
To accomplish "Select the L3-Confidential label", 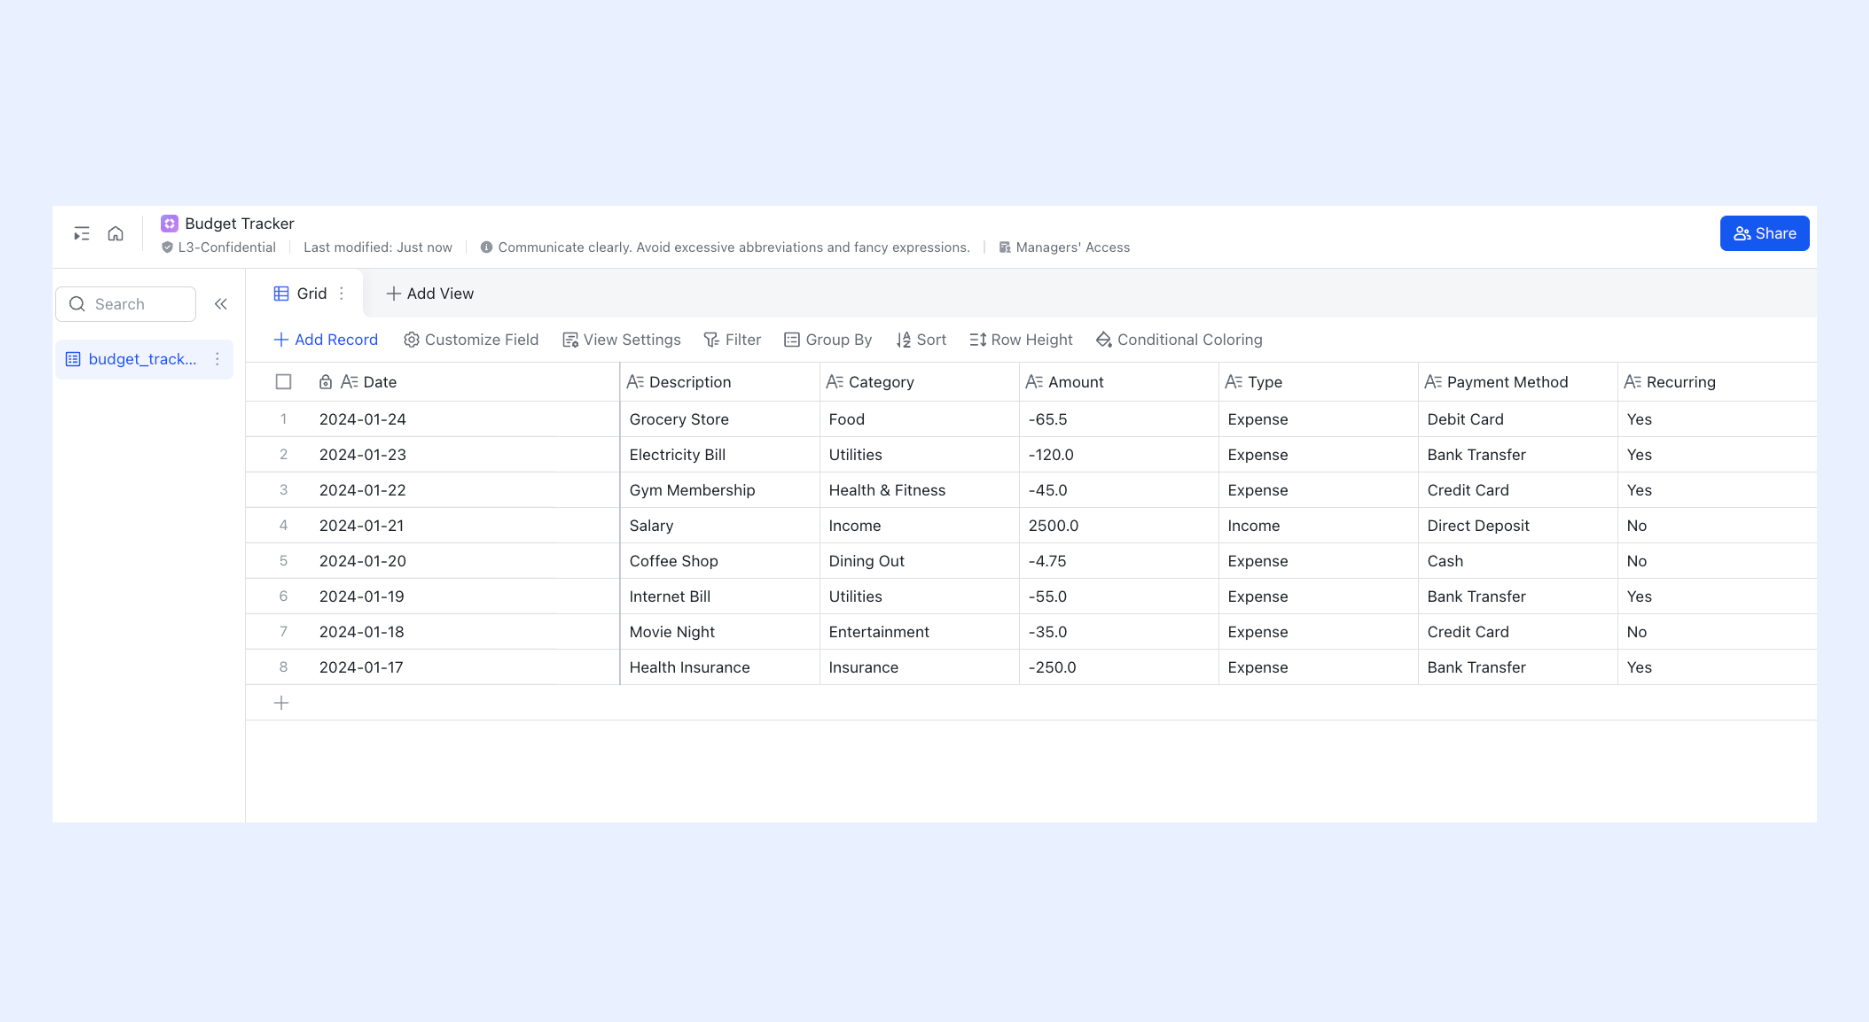I will tap(227, 248).
